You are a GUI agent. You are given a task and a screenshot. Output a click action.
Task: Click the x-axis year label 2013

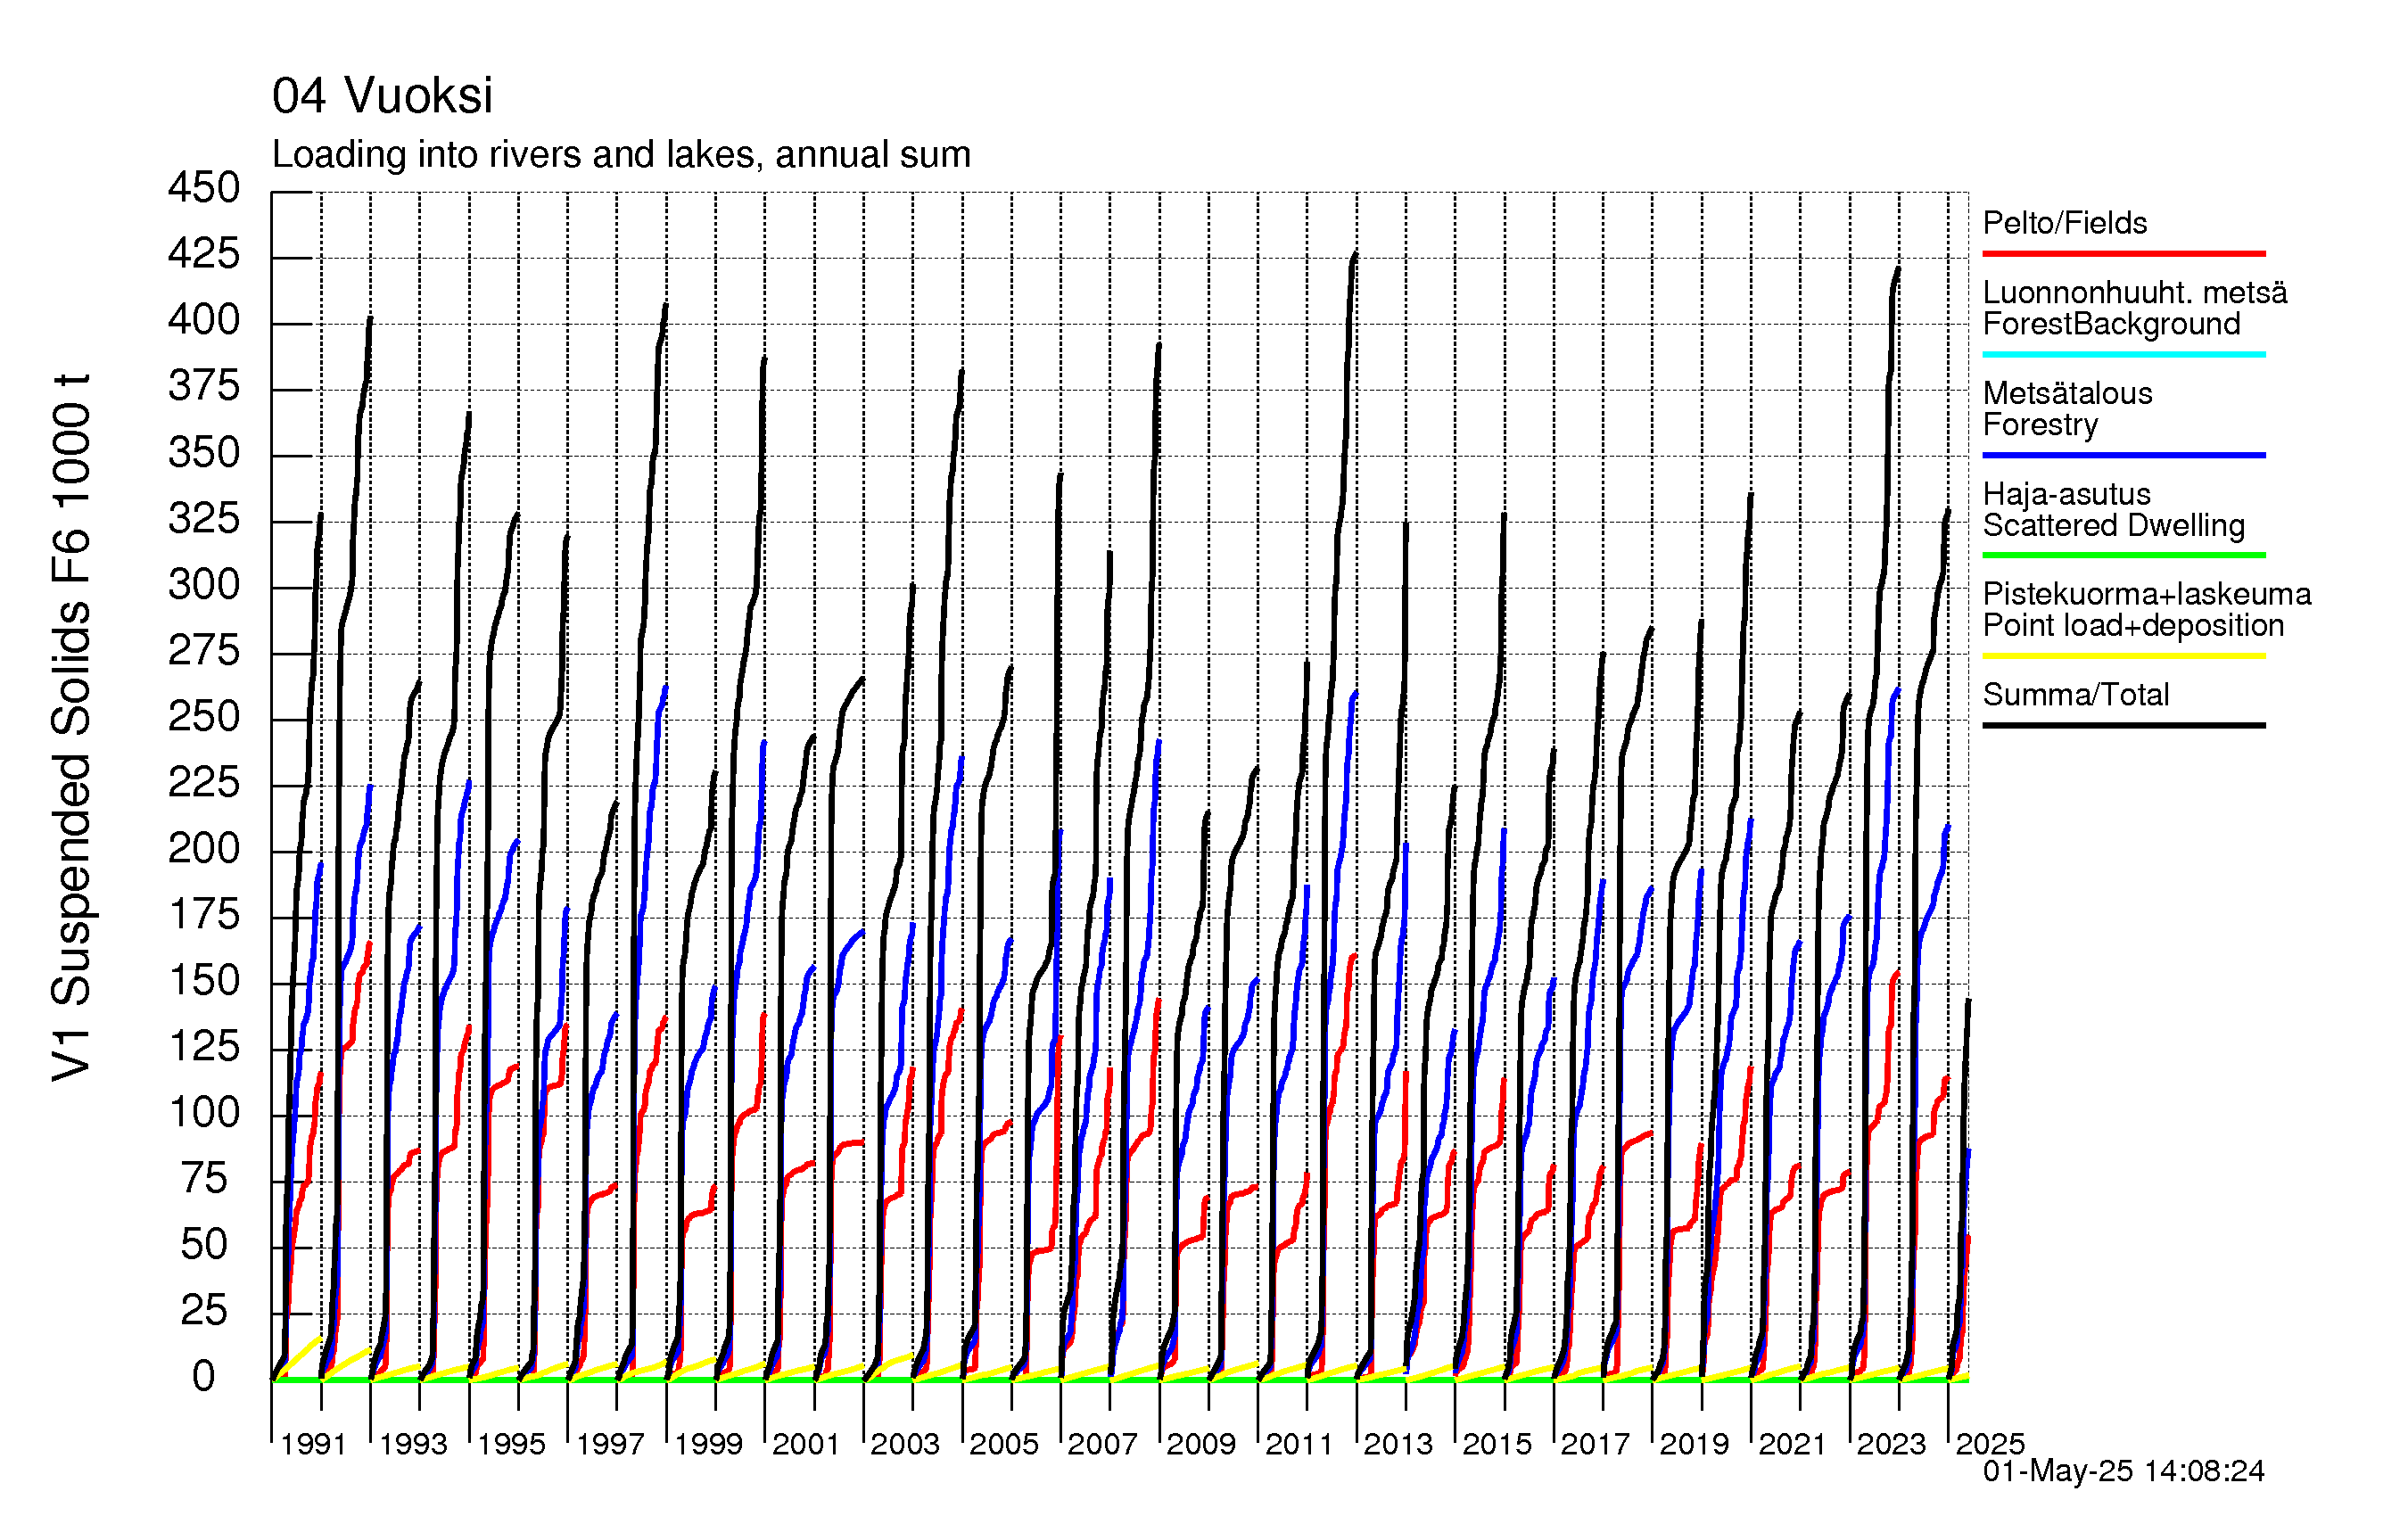(1398, 1444)
